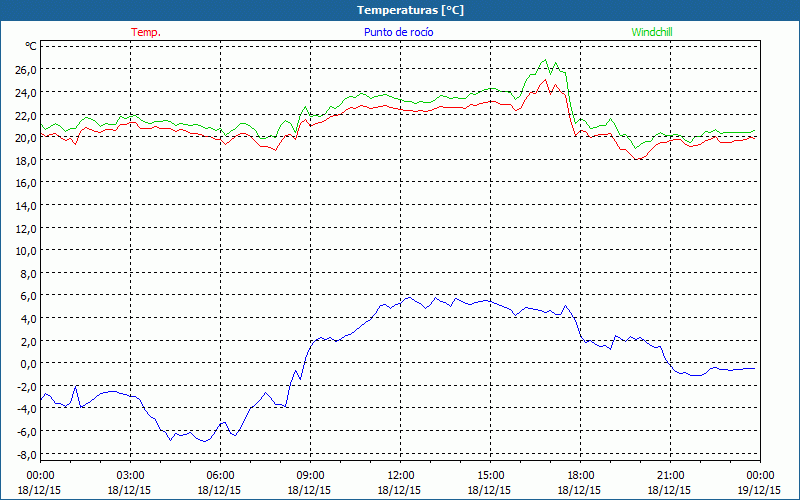This screenshot has width=800, height=500.
Task: Click the °C unit label on the axis
Action: click(x=31, y=46)
